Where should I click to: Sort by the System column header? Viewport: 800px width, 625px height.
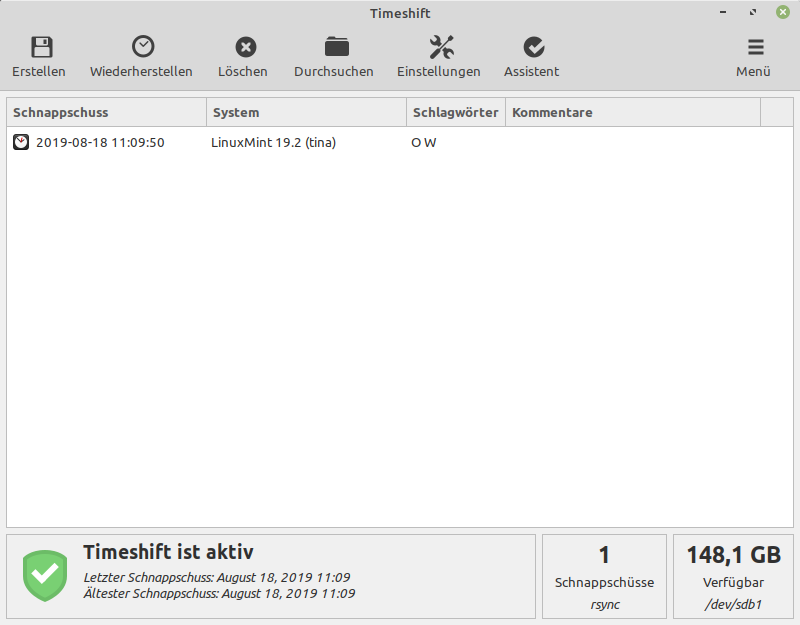click(306, 112)
